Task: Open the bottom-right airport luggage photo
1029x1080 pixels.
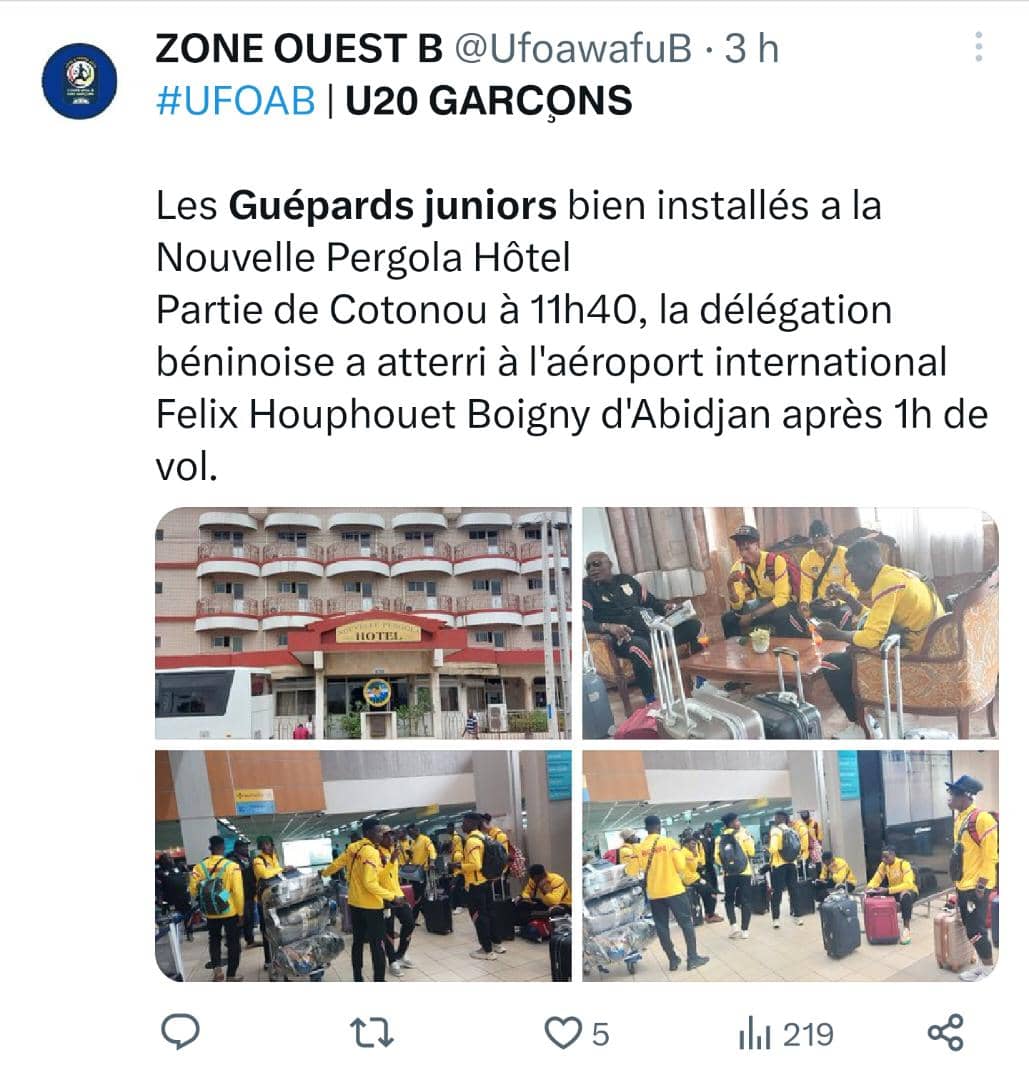Action: pos(790,866)
